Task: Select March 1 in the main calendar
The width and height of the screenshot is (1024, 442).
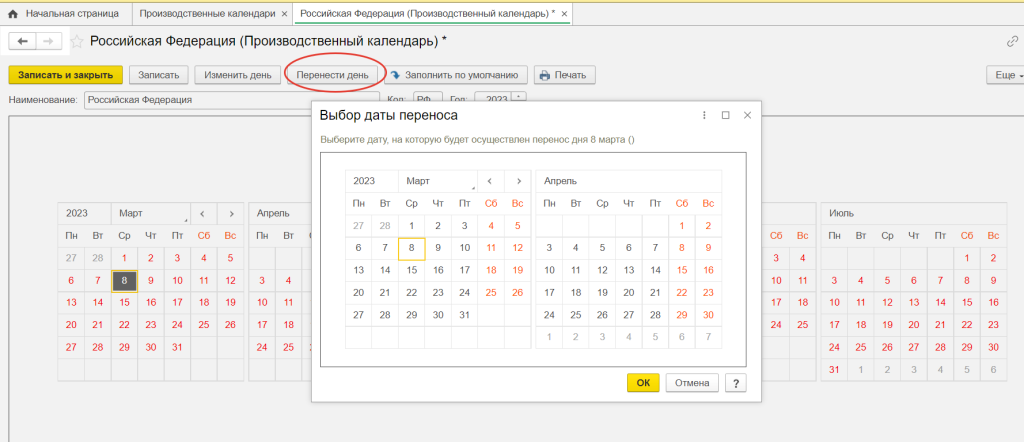Action: (124, 259)
